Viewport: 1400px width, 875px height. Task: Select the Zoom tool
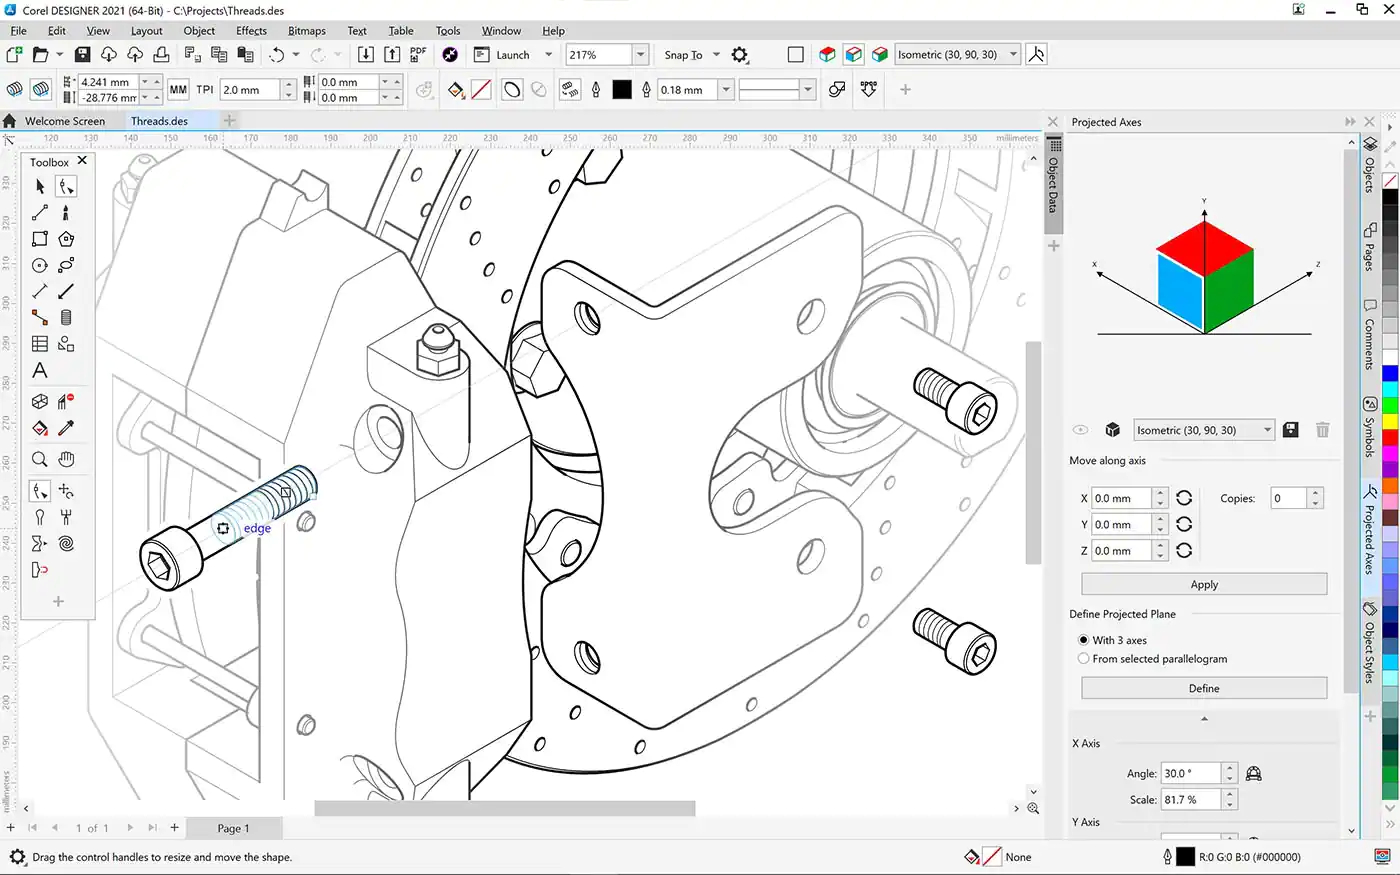coord(40,458)
